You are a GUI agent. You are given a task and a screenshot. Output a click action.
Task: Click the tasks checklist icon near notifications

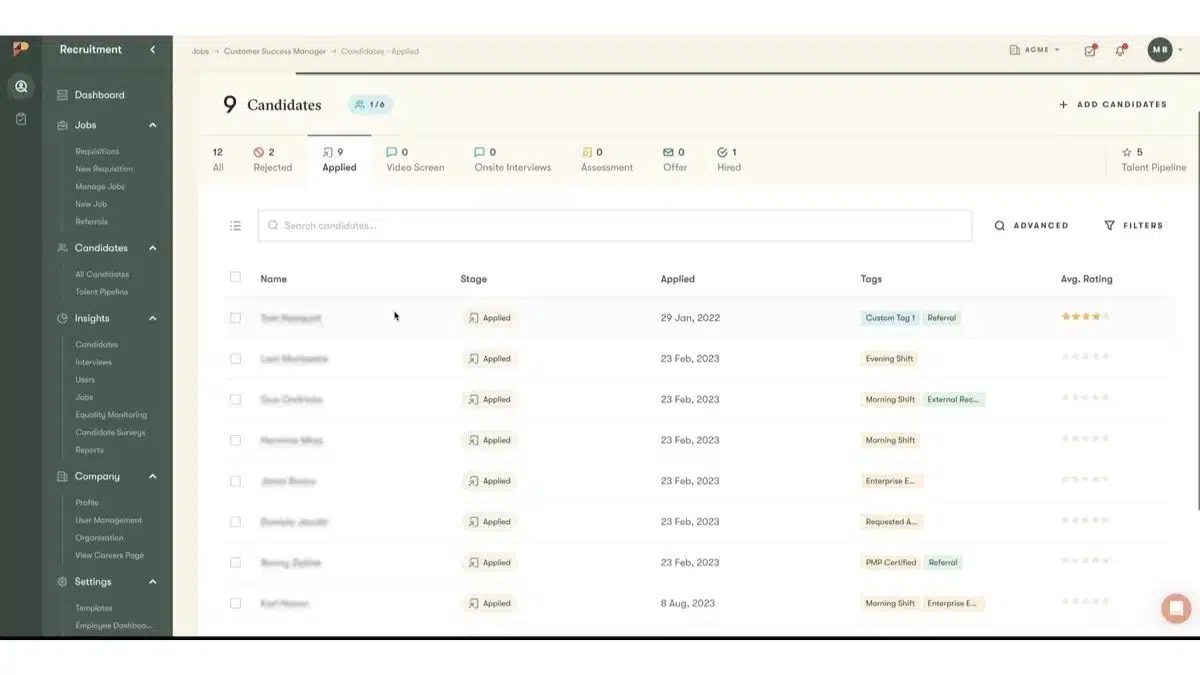1090,48
